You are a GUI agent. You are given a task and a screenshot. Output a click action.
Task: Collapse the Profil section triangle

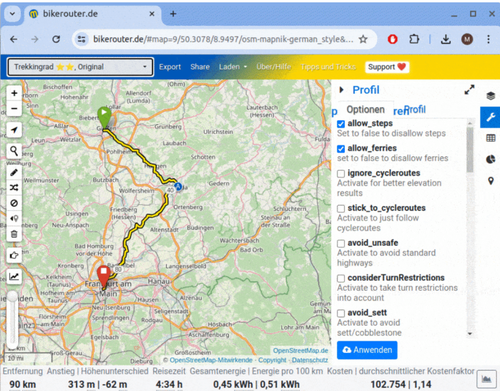coord(341,90)
